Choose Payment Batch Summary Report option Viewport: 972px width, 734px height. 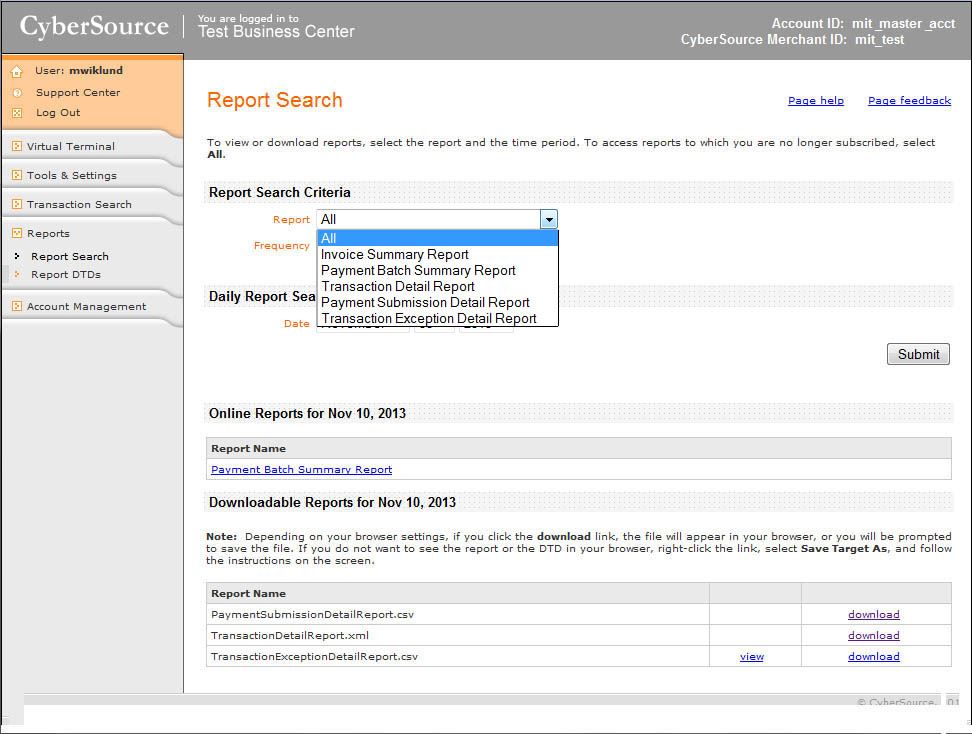(418, 270)
